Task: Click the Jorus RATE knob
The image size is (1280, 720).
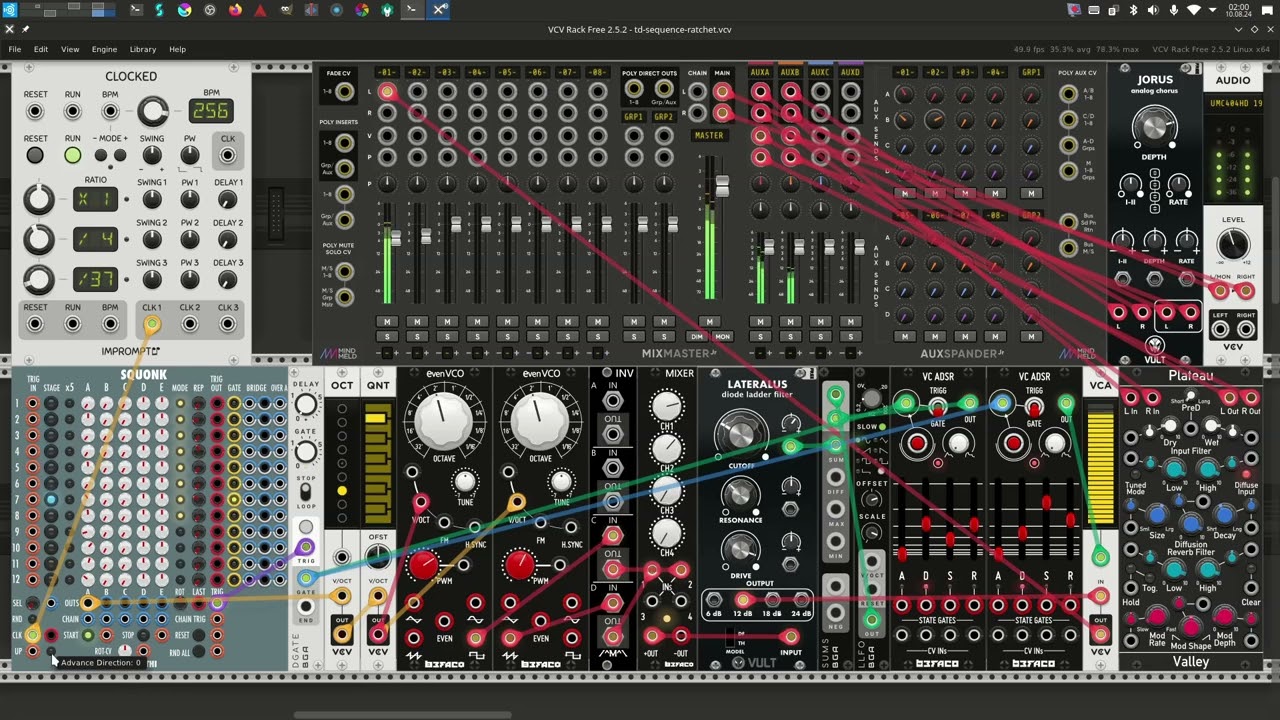Action: (1179, 184)
